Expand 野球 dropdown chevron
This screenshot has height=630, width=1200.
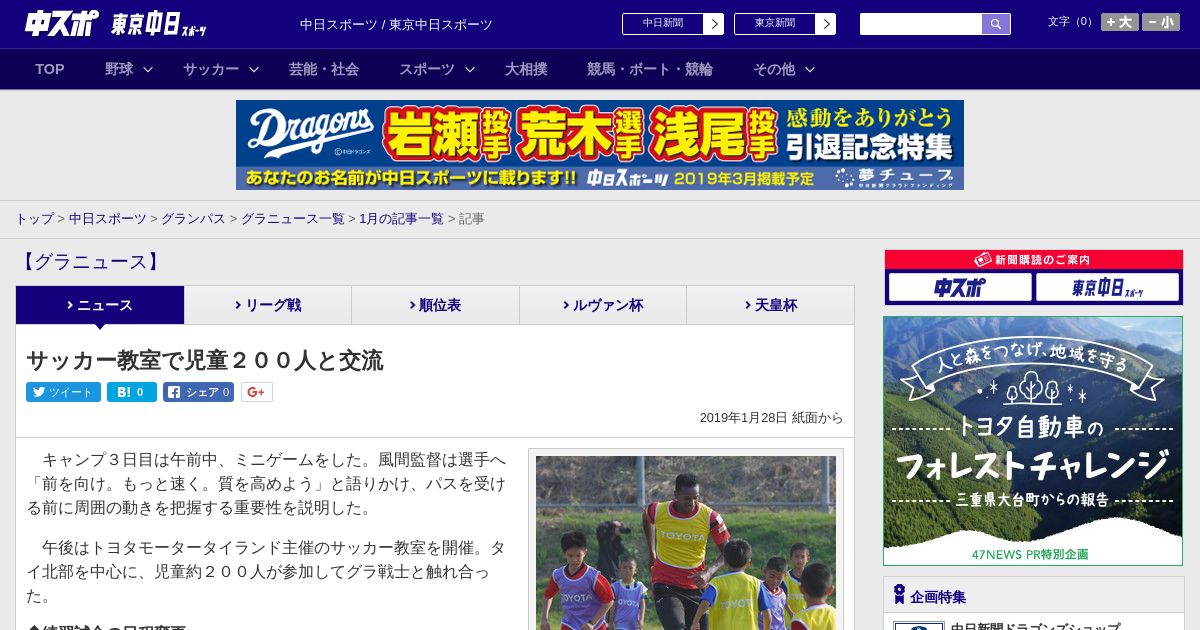pyautogui.click(x=148, y=69)
